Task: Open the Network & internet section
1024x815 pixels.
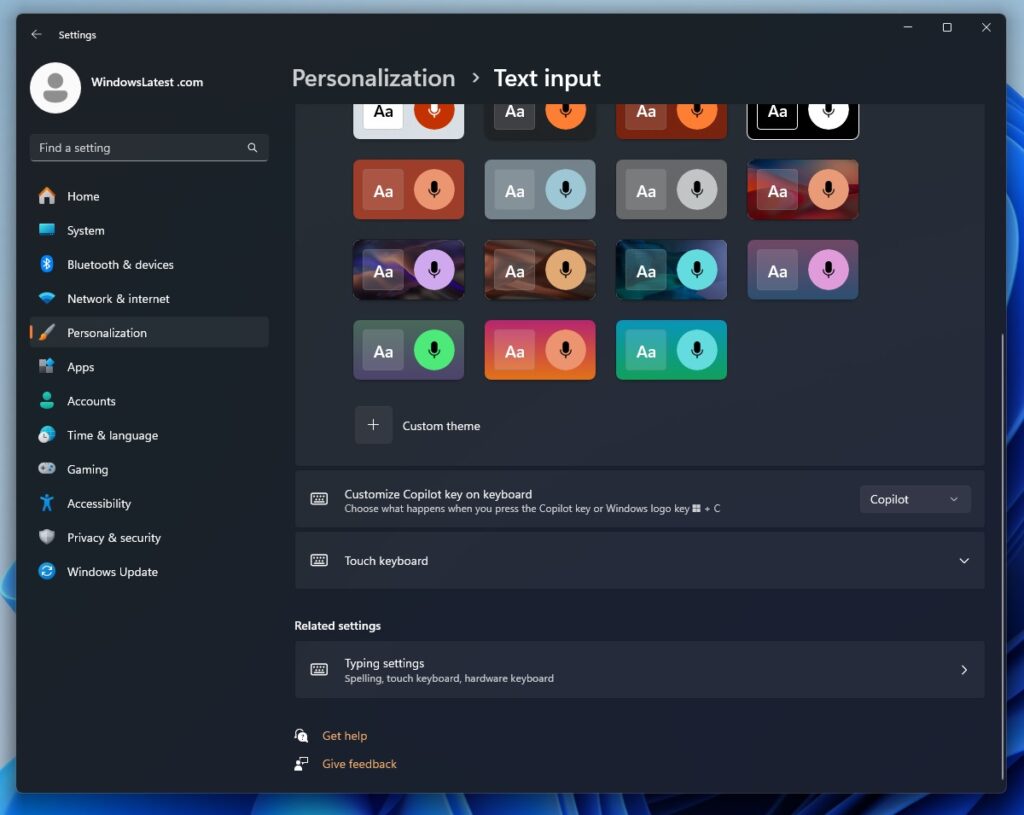Action: click(118, 298)
